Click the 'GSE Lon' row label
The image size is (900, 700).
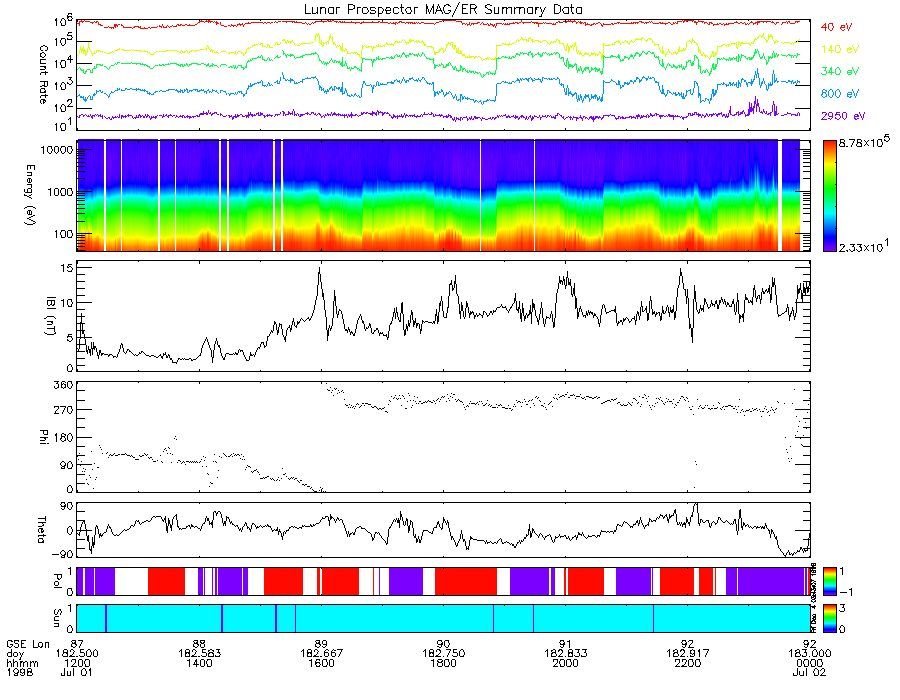tap(28, 644)
